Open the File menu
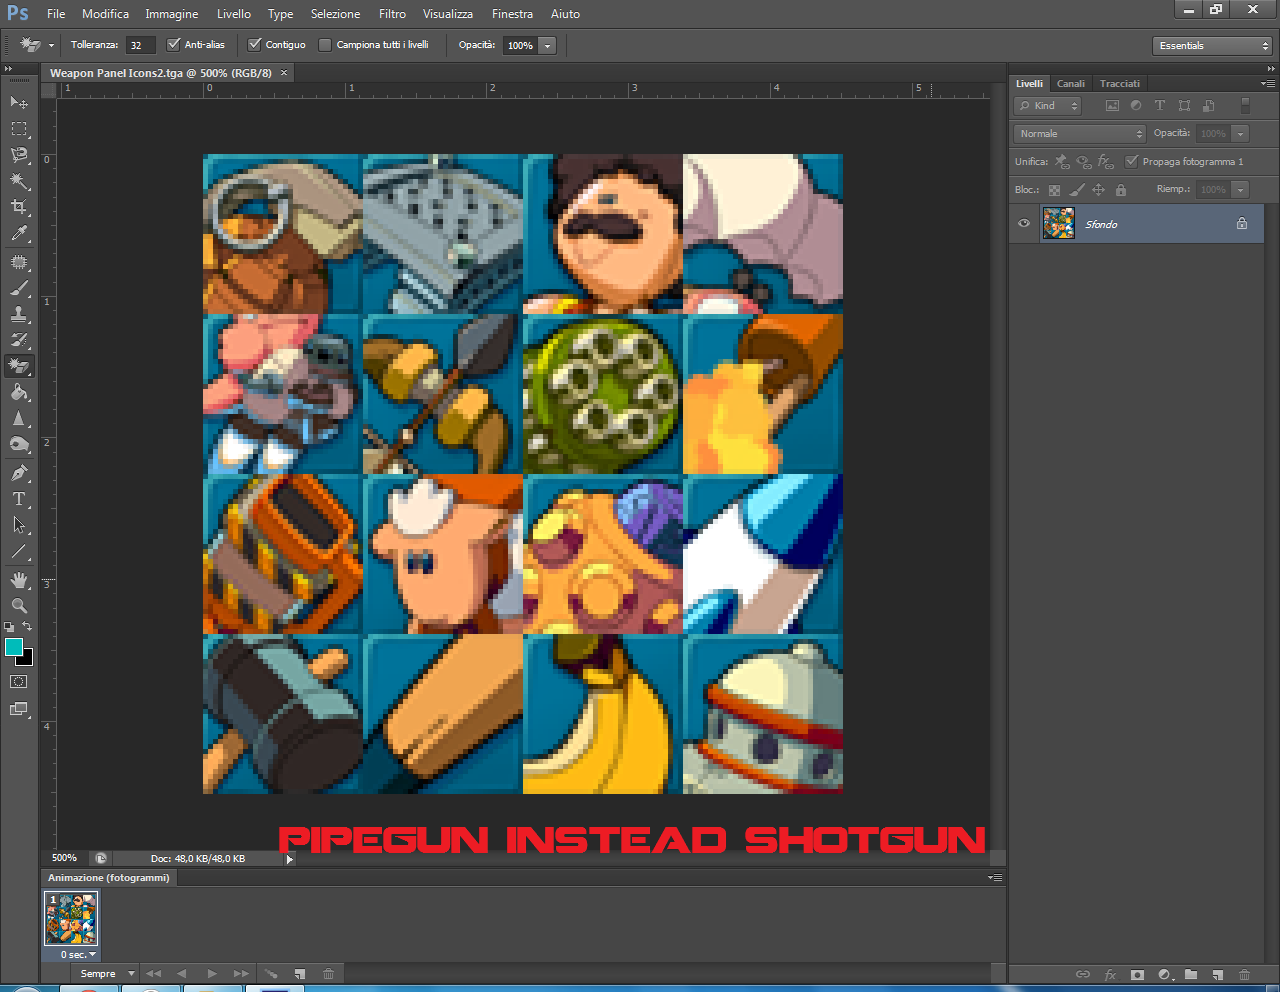 (x=56, y=14)
